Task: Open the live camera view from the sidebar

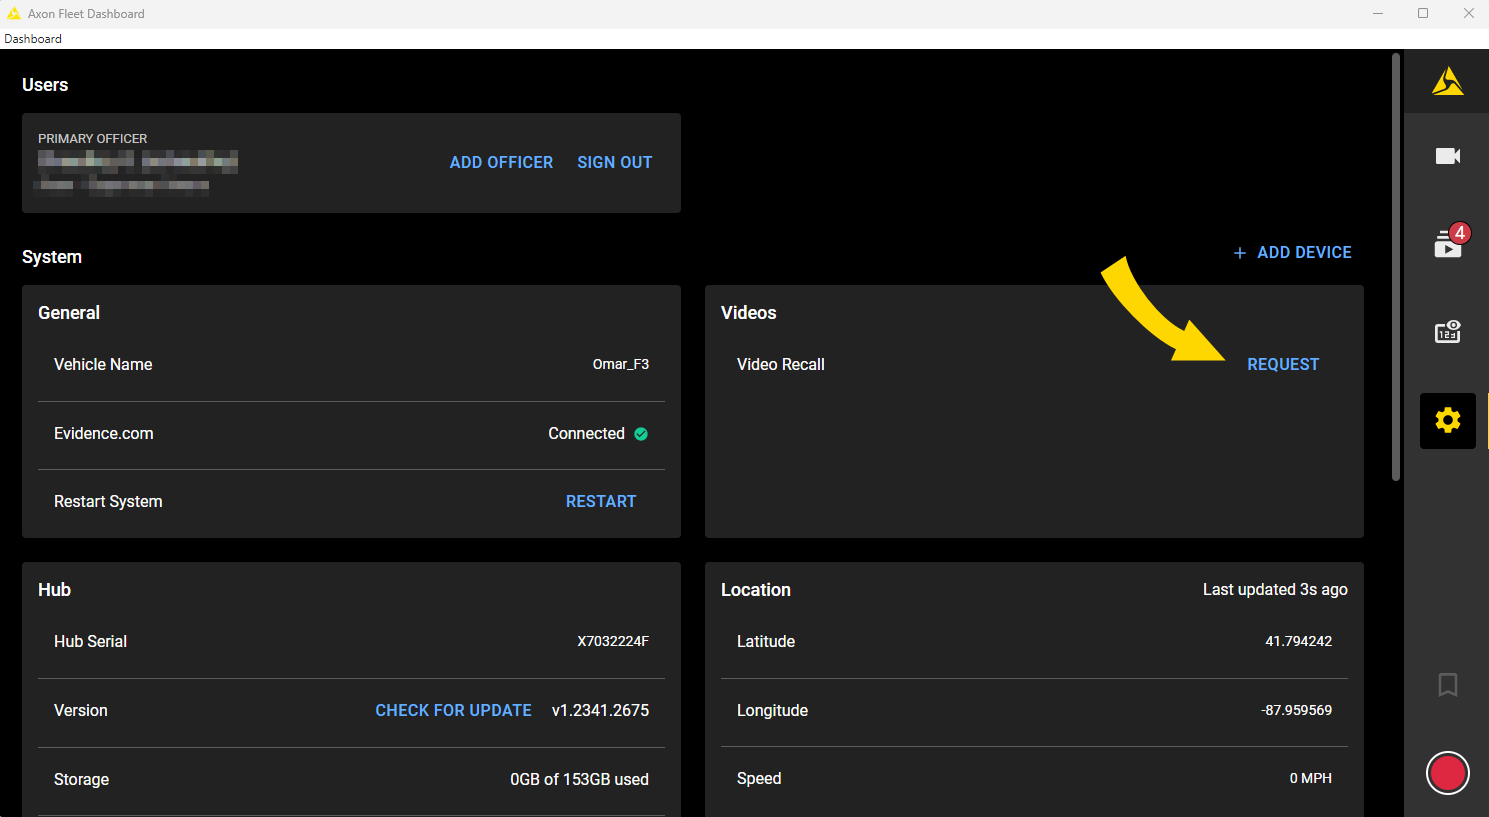Action: [x=1447, y=156]
